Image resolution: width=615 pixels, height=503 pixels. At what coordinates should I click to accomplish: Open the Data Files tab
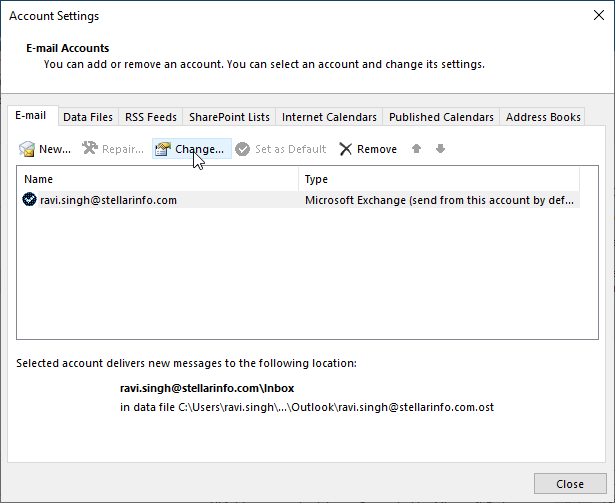pyautogui.click(x=88, y=117)
